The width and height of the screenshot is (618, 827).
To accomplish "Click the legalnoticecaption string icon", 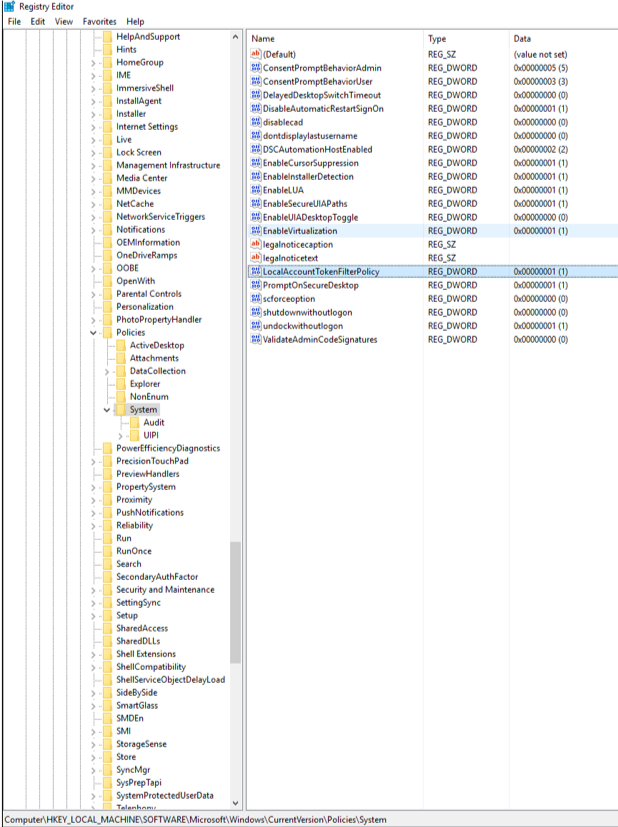I will tap(256, 244).
